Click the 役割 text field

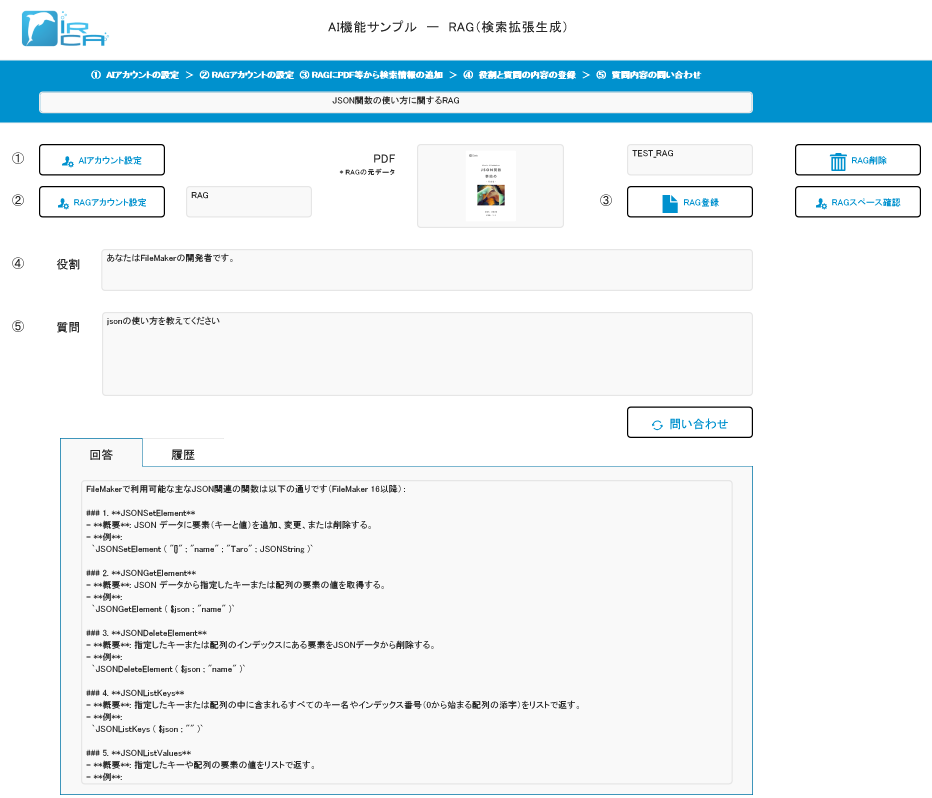point(427,270)
